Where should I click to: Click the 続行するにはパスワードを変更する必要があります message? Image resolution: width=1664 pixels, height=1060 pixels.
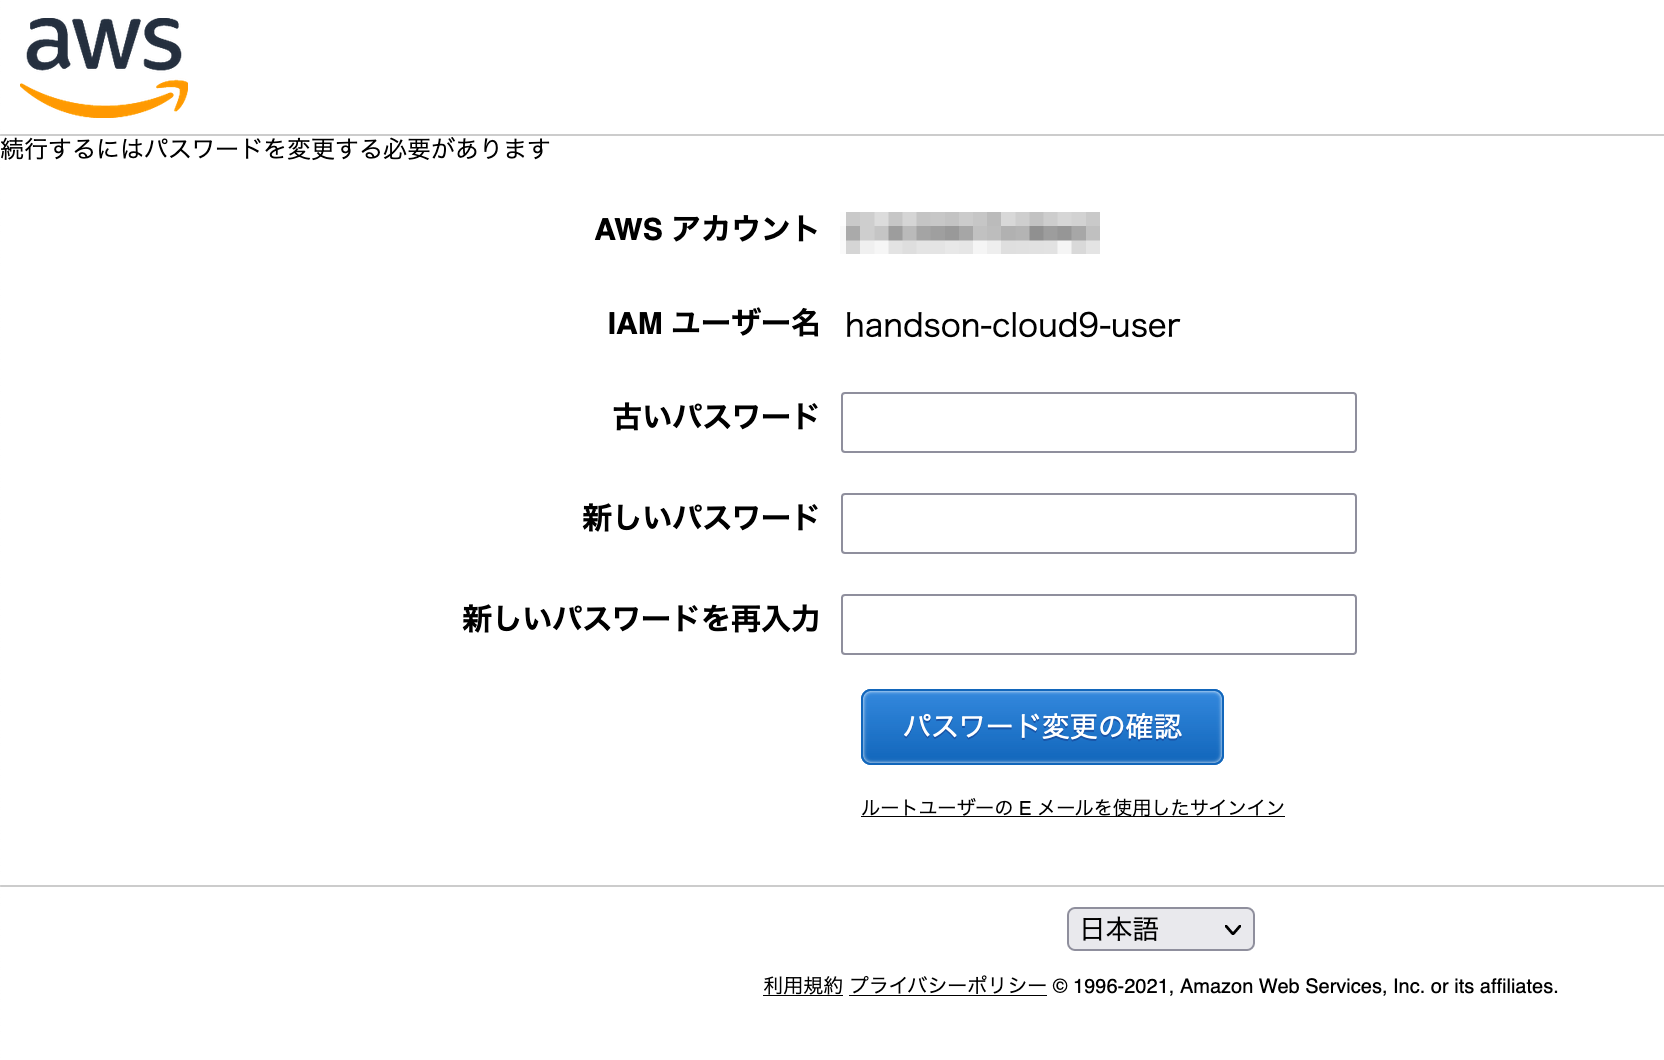click(x=275, y=149)
